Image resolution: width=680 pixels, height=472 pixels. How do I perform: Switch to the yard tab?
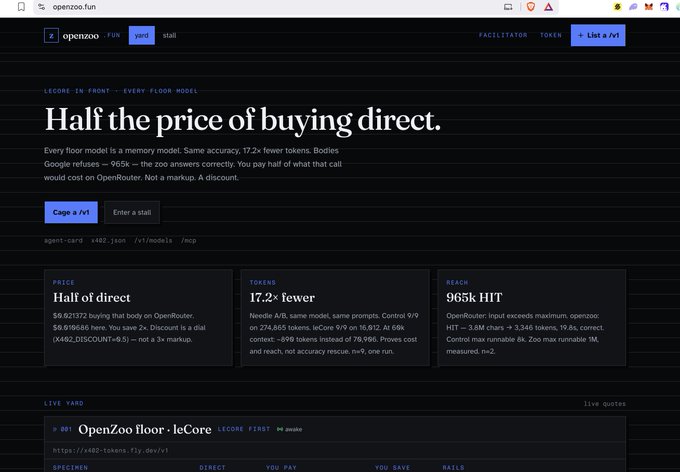(142, 36)
